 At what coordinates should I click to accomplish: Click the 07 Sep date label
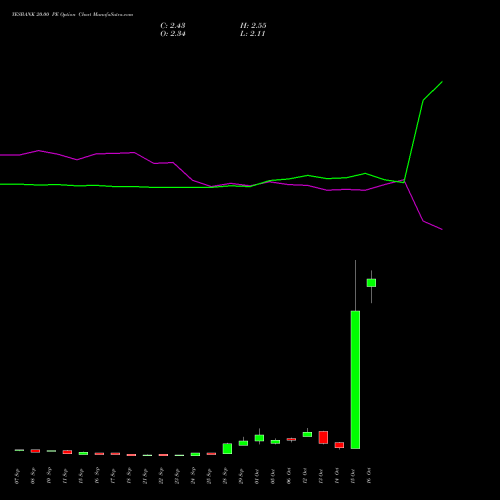coord(17,477)
